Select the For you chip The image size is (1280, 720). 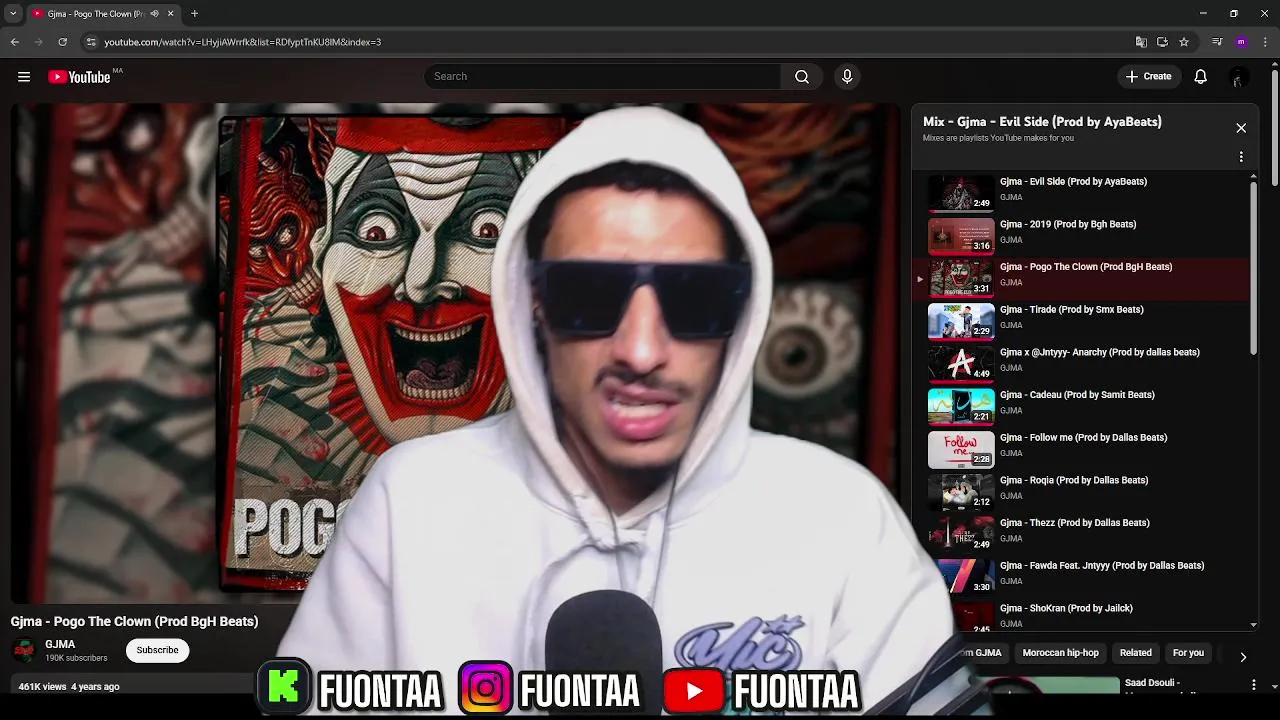[1188, 653]
